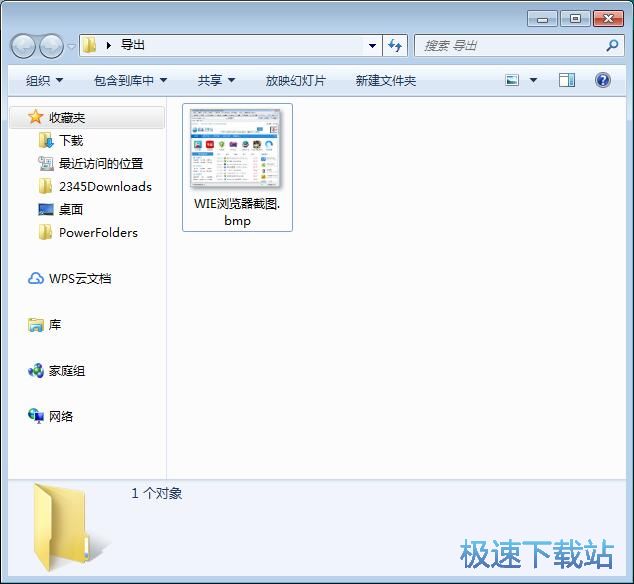Open 桌面 in favorites
This screenshot has width=634, height=584.
pyautogui.click(x=71, y=209)
